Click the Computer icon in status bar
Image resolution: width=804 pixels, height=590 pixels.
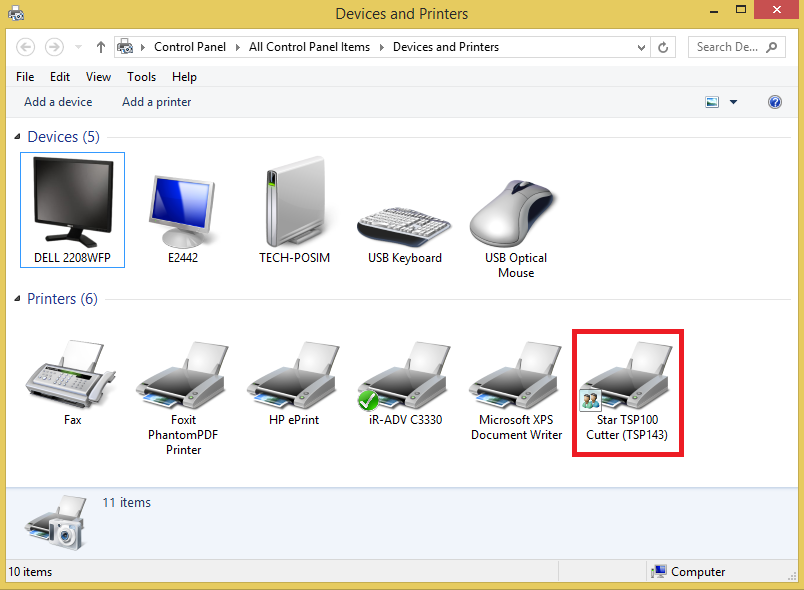pyautogui.click(x=658, y=572)
